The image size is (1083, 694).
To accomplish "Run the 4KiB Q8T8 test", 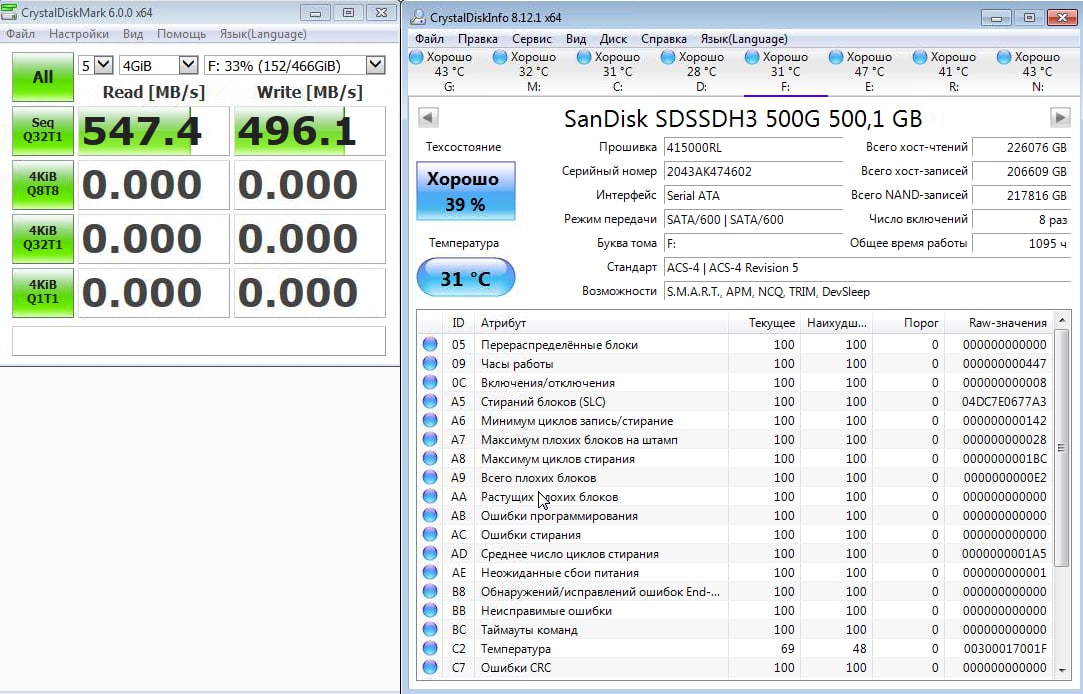I will pos(43,184).
